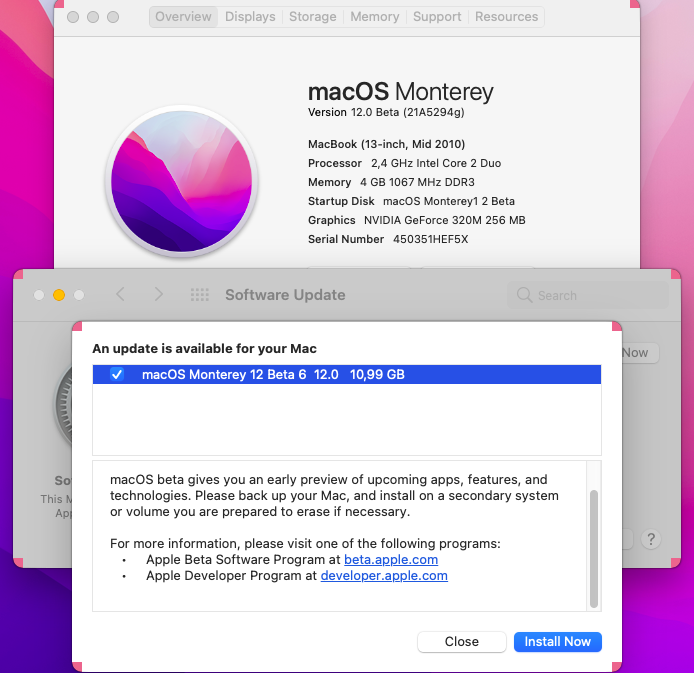This screenshot has height=673, width=694.
Task: Click the Install Now button
Action: point(558,642)
